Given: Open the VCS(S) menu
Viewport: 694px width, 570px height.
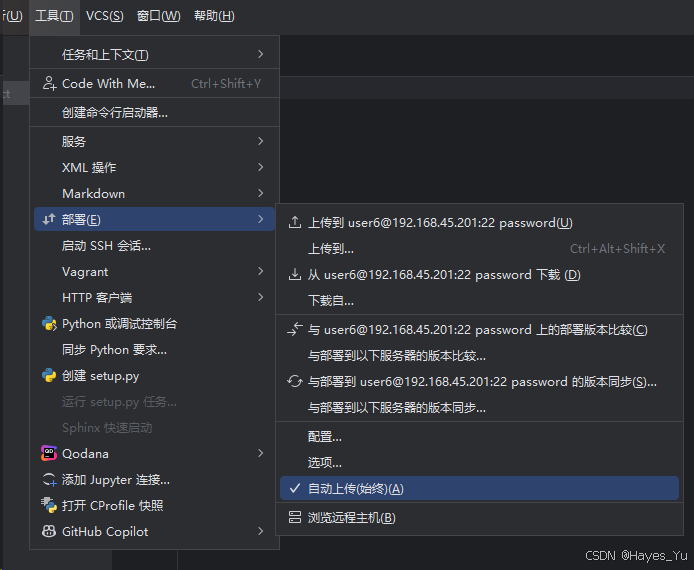Looking at the screenshot, I should point(104,16).
